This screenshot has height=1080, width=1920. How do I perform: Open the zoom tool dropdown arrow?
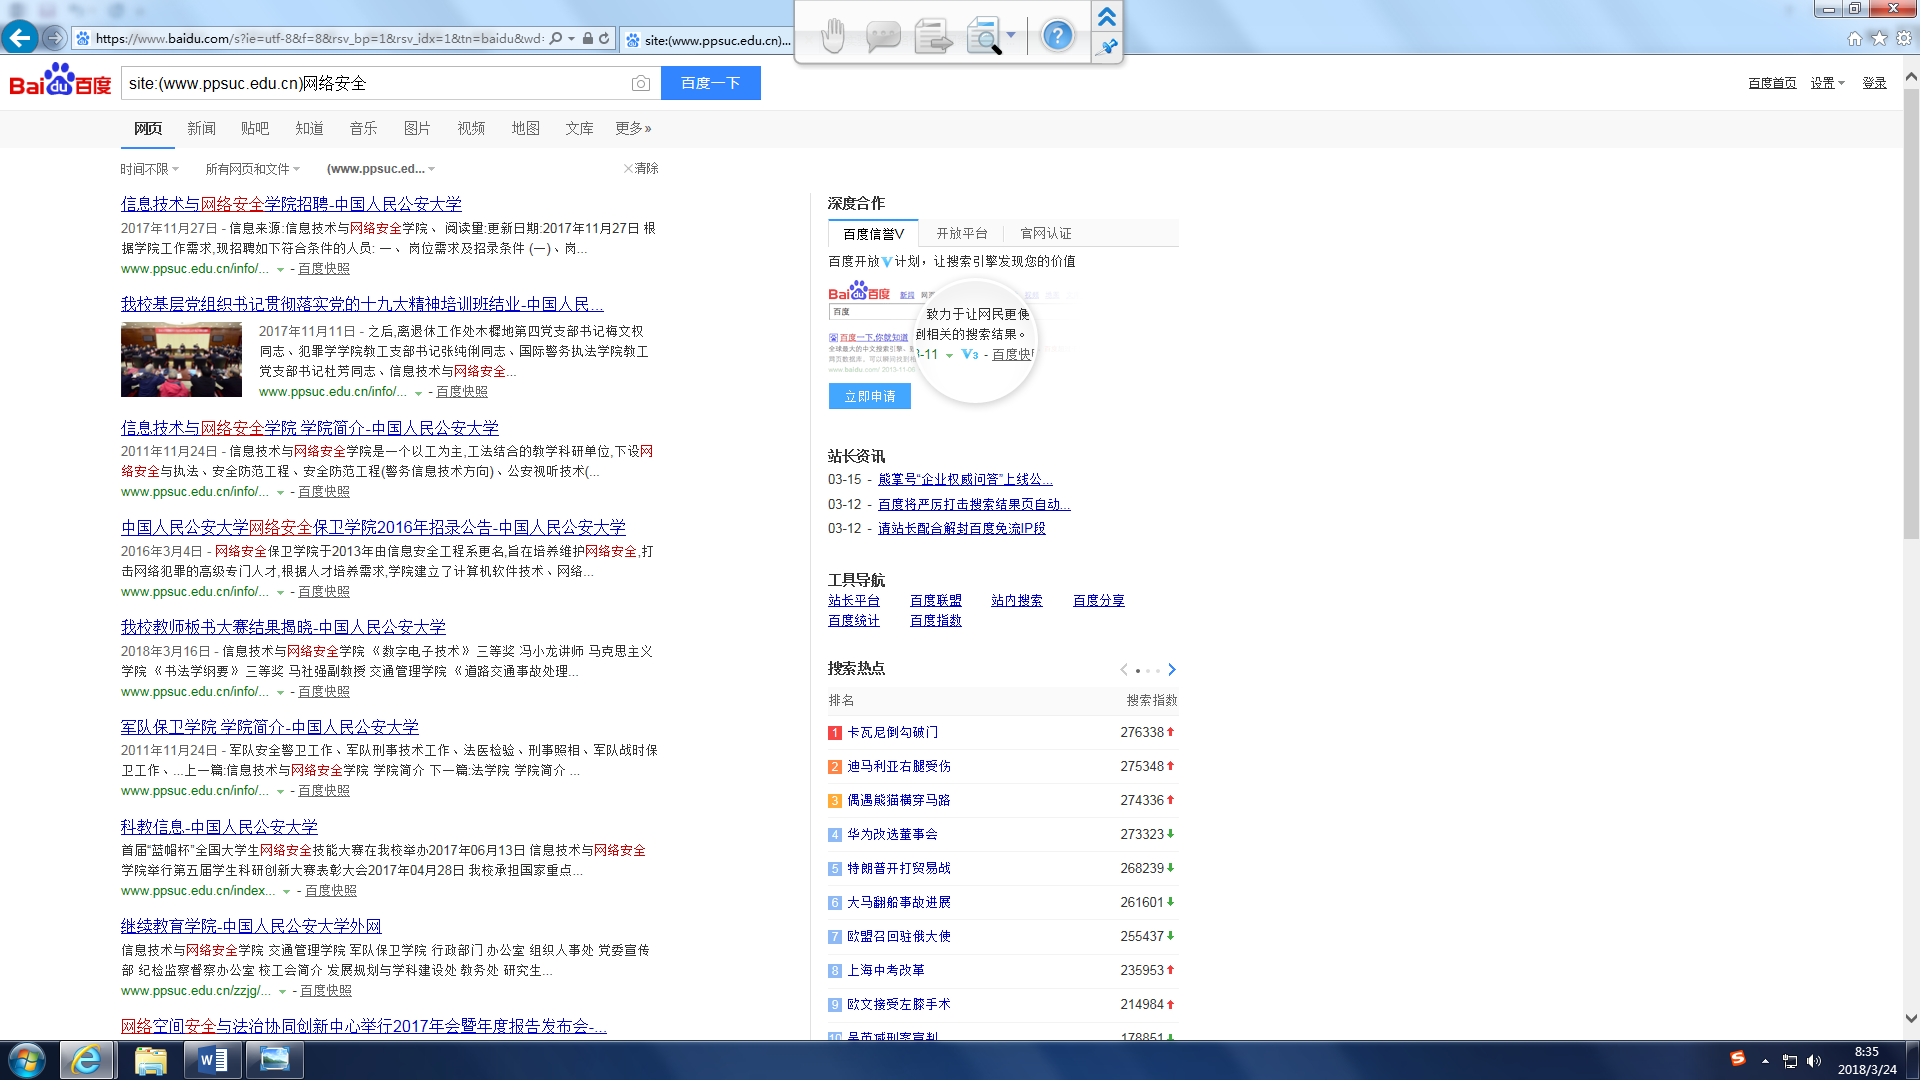(x=1011, y=36)
